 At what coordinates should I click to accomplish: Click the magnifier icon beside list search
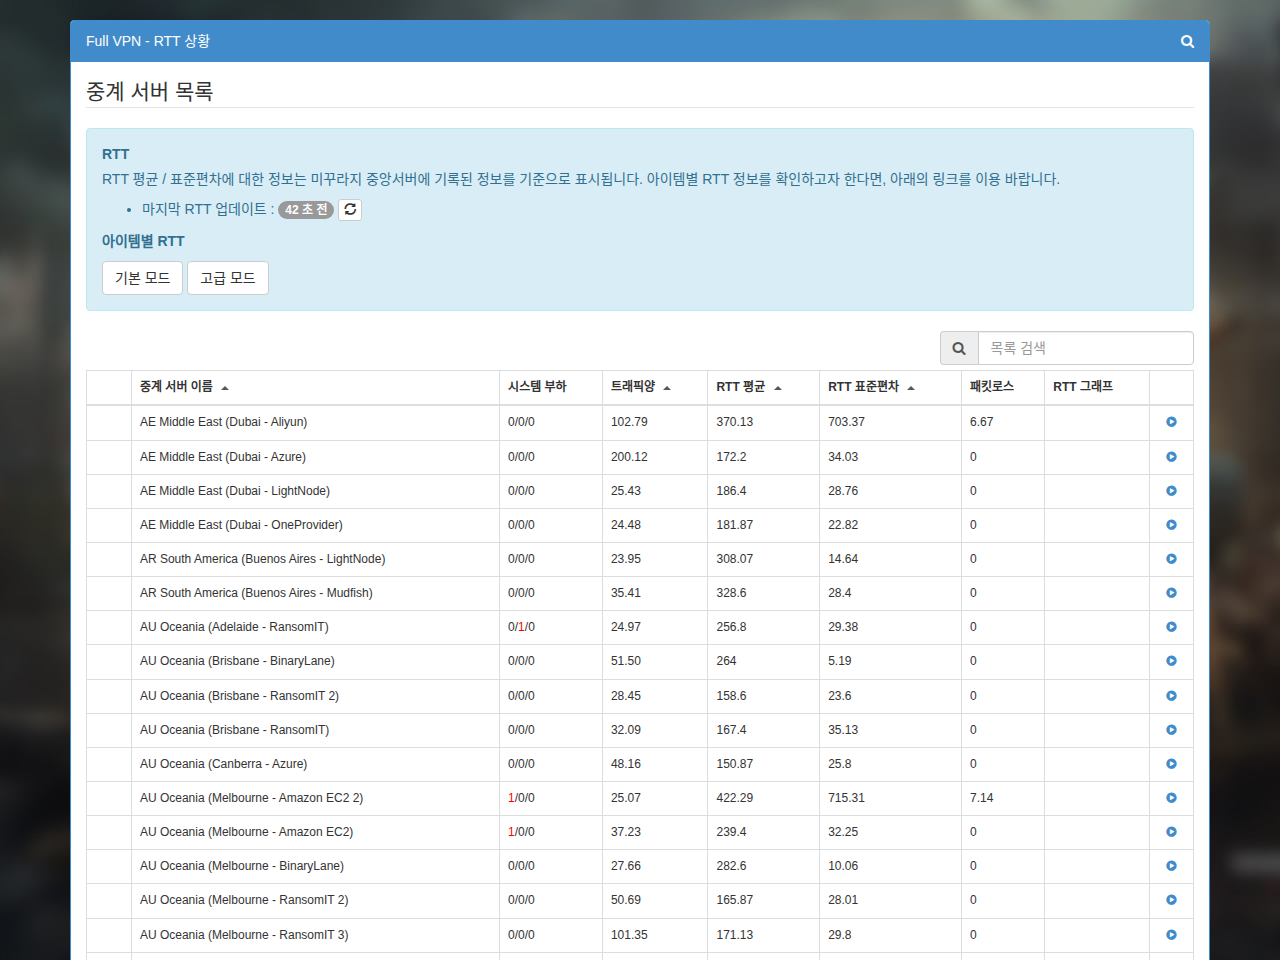[959, 348]
